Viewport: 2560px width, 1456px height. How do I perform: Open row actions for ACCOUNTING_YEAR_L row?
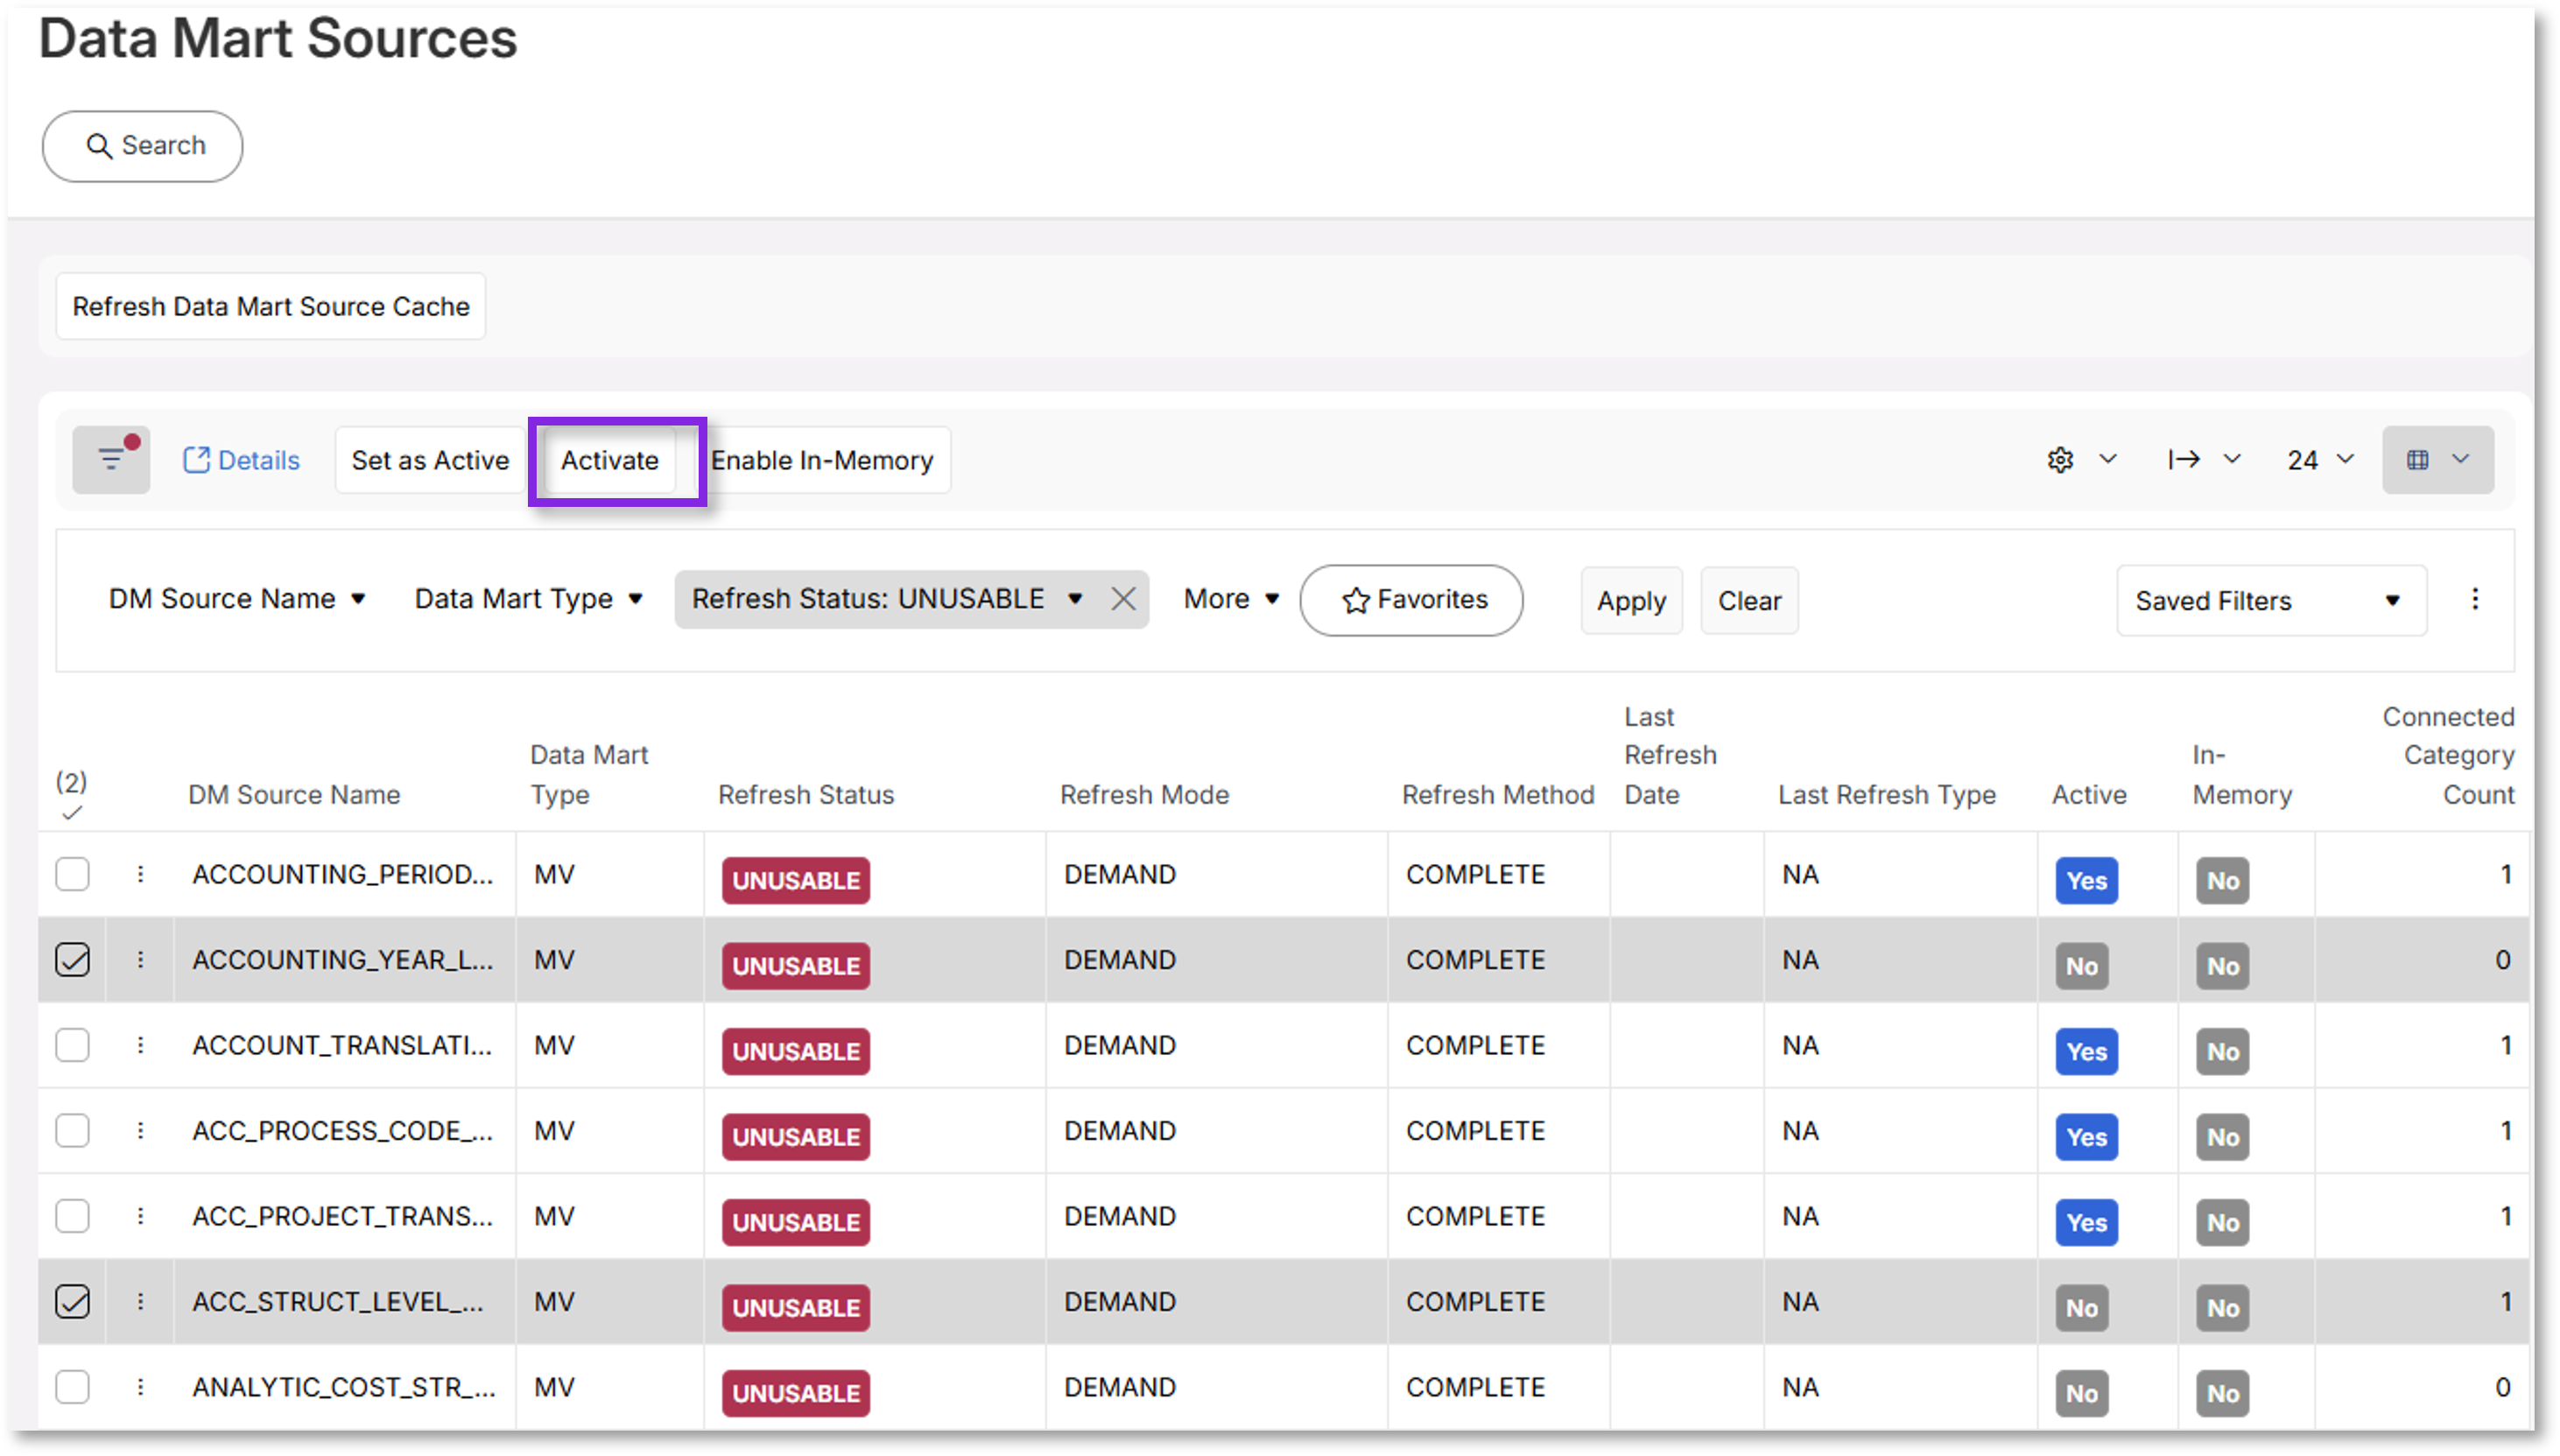tap(140, 960)
